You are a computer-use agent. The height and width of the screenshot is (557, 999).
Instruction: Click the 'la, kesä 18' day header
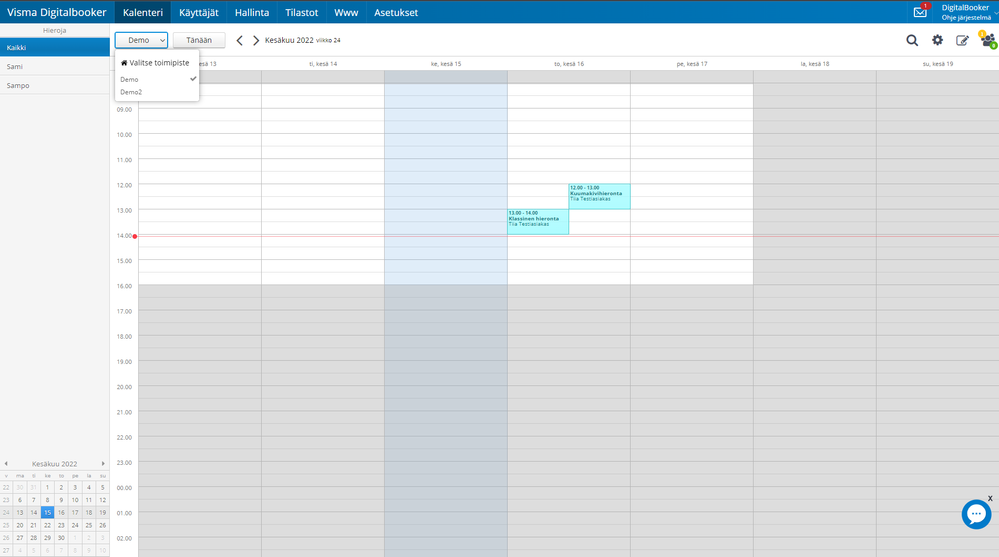815,64
